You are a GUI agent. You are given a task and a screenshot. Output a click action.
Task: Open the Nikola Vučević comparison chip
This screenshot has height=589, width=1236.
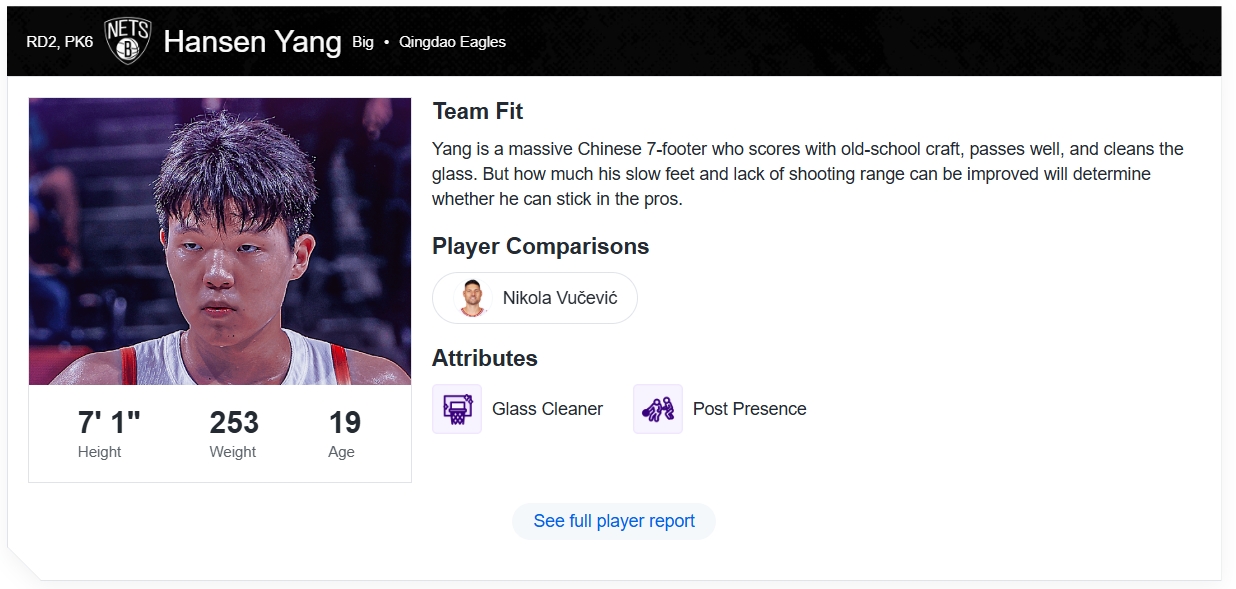pos(558,298)
